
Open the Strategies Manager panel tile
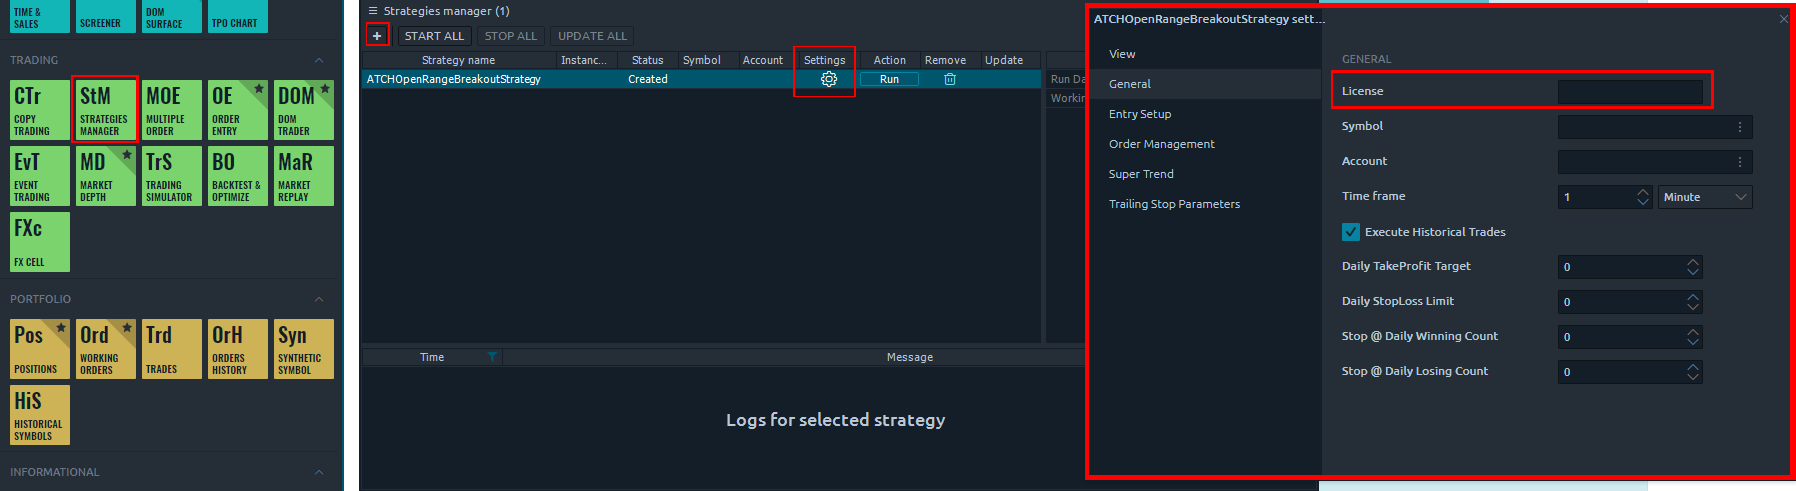coord(104,109)
